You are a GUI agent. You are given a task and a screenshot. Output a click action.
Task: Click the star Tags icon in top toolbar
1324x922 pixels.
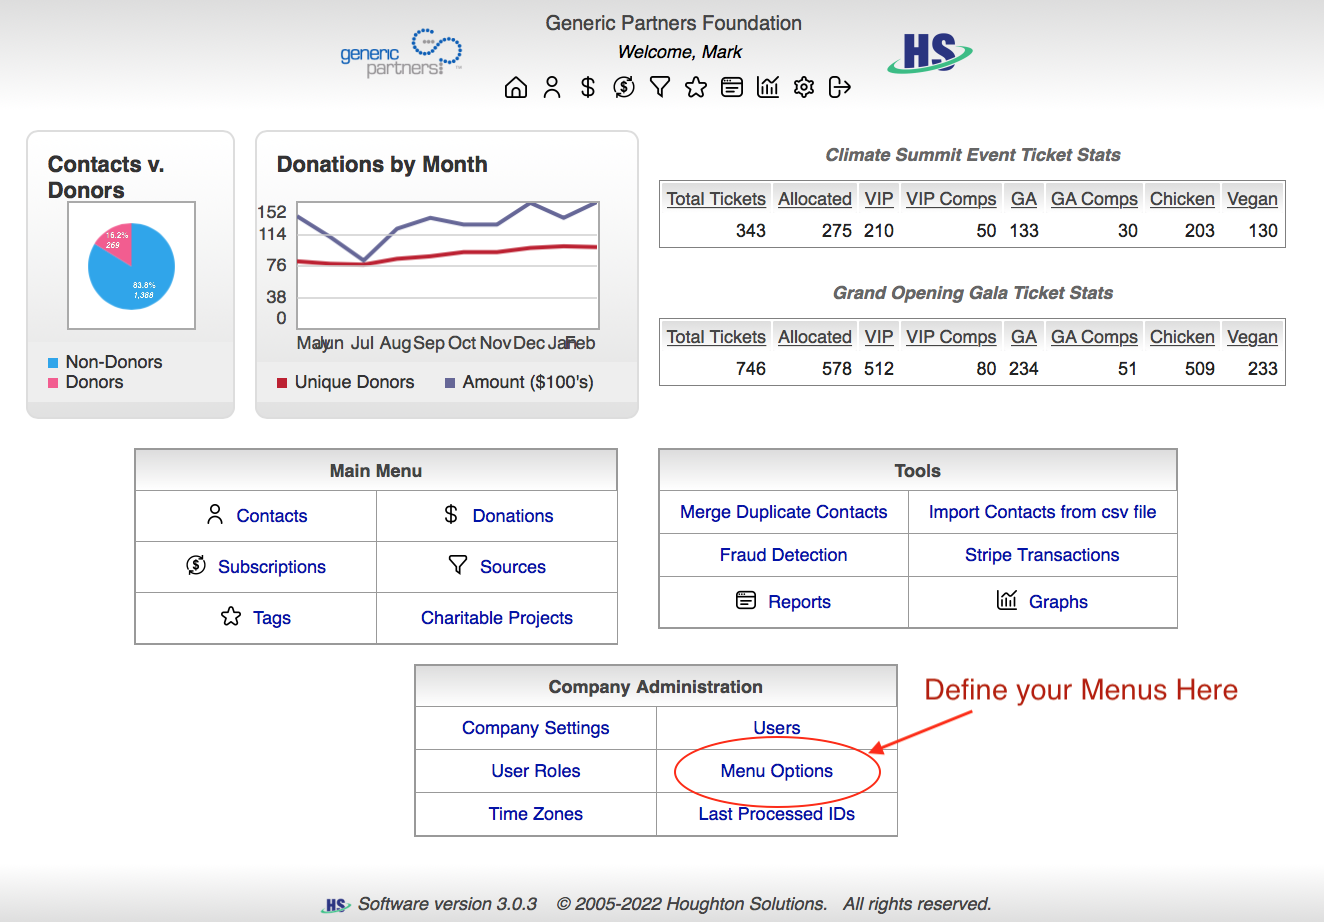(x=696, y=88)
